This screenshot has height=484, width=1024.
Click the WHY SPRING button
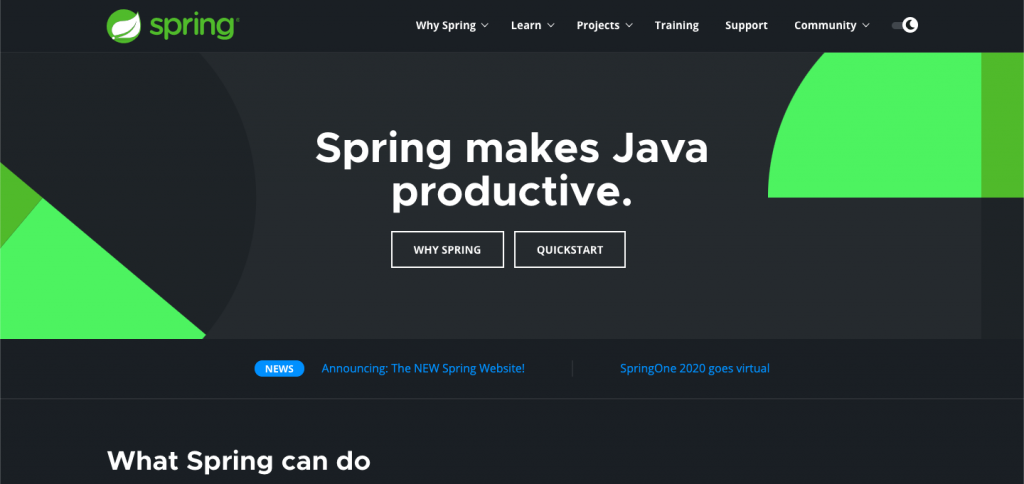[x=447, y=250]
